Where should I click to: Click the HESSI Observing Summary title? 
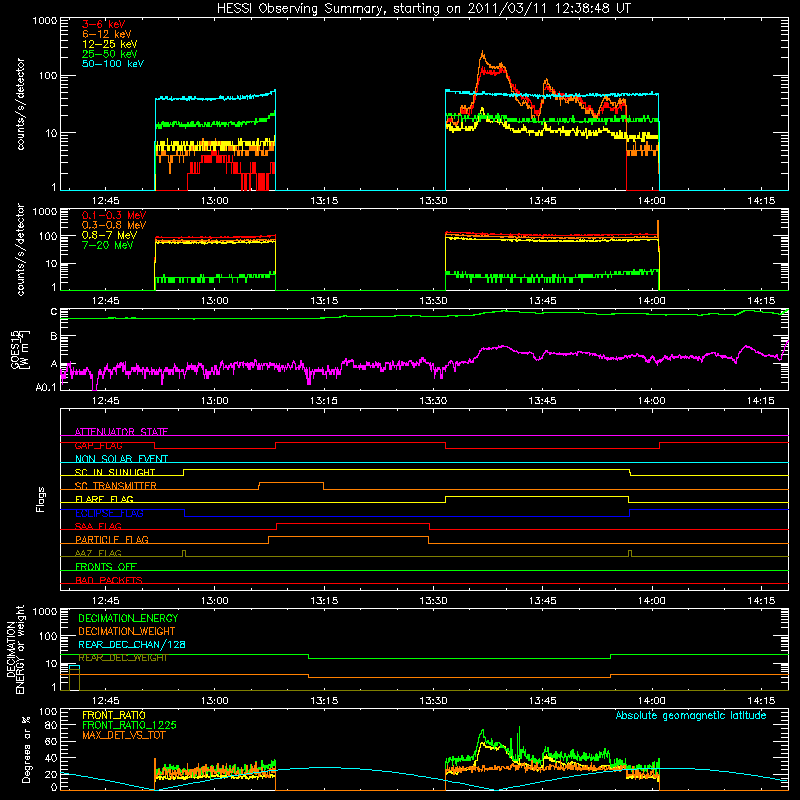click(423, 9)
